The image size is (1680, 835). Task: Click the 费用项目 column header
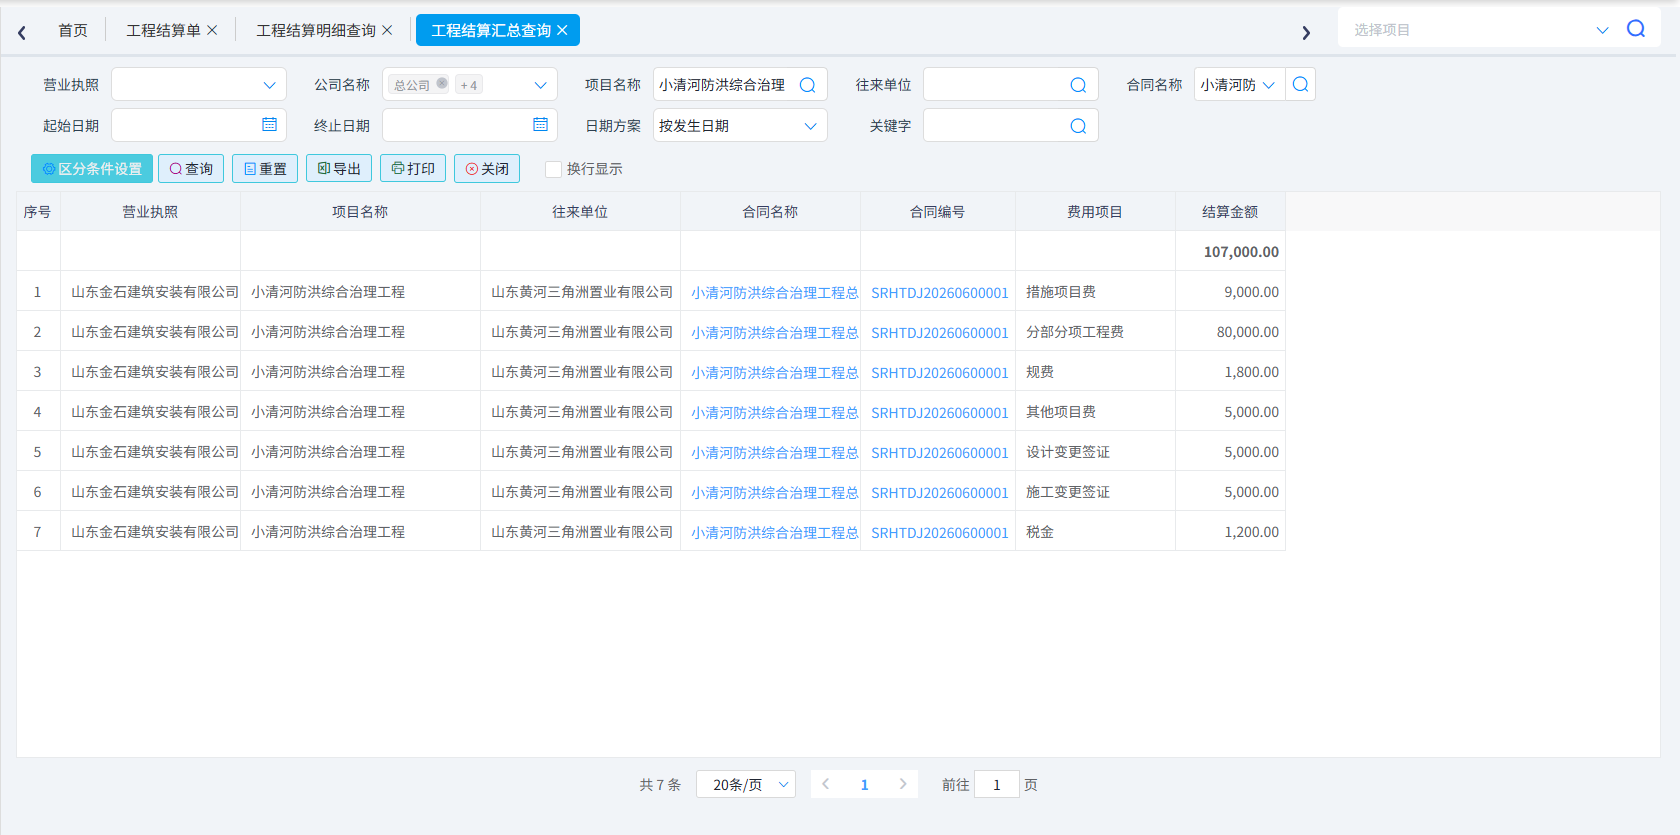[x=1095, y=212]
